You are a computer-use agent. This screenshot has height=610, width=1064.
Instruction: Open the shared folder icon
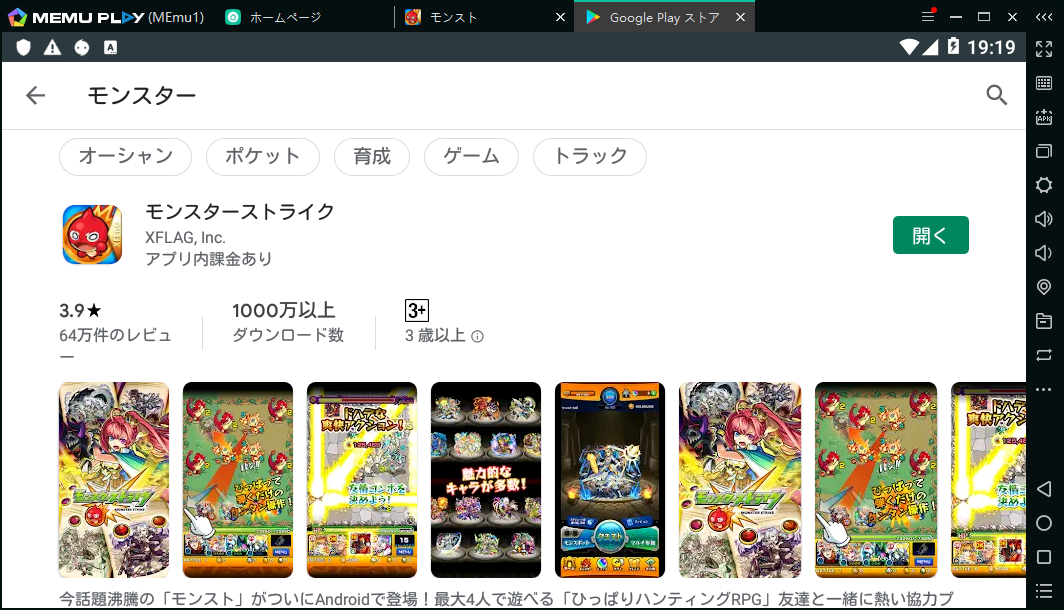1044,321
